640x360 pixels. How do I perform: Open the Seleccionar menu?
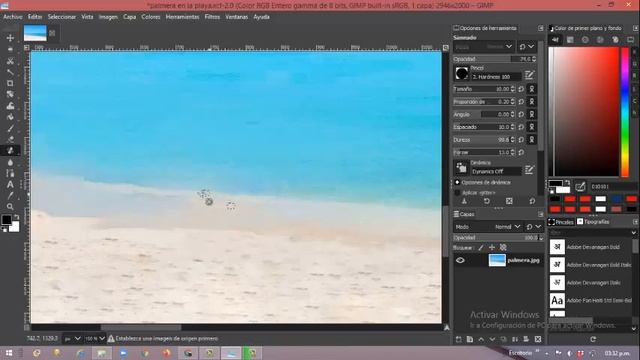62,17
